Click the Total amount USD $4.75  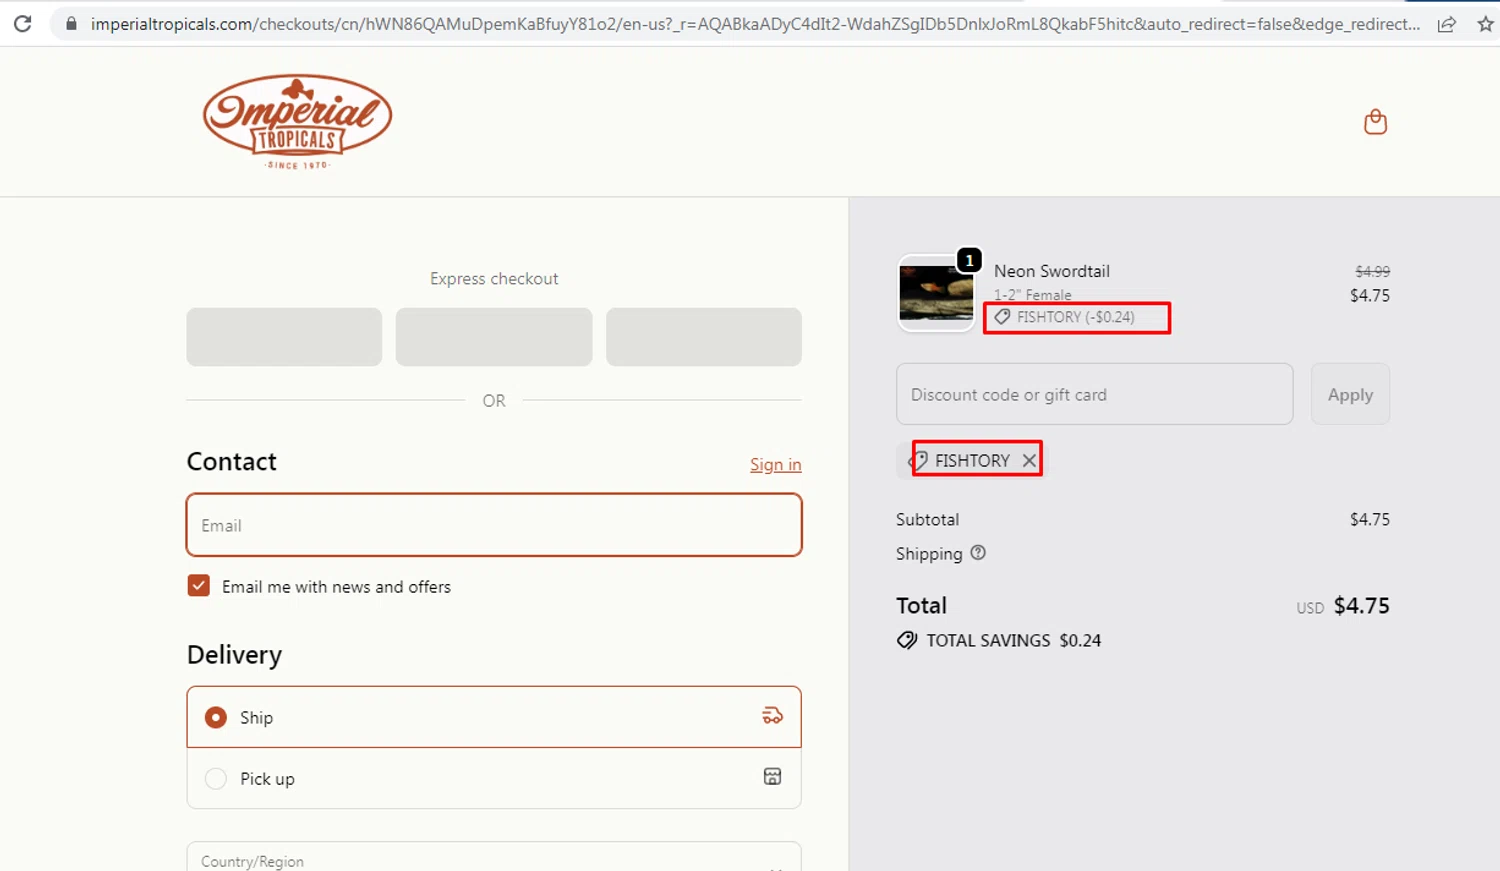[x=1343, y=606]
